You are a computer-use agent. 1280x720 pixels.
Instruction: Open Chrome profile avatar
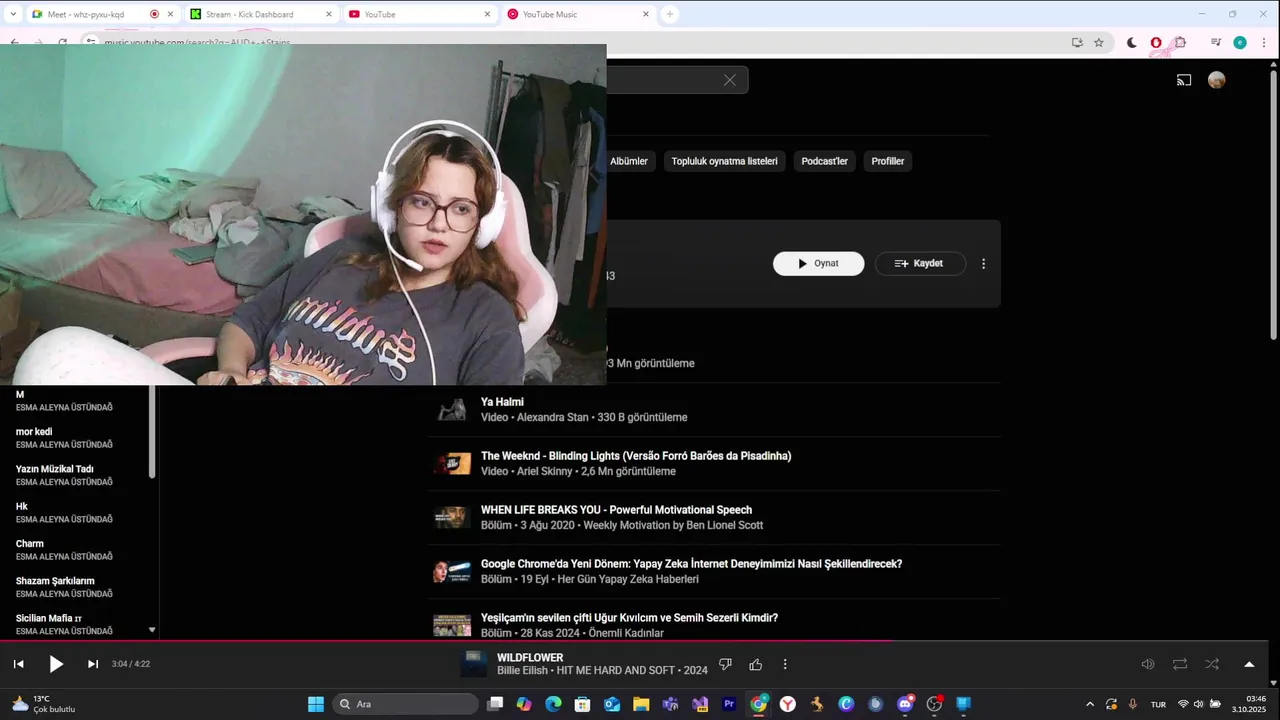(x=1240, y=43)
